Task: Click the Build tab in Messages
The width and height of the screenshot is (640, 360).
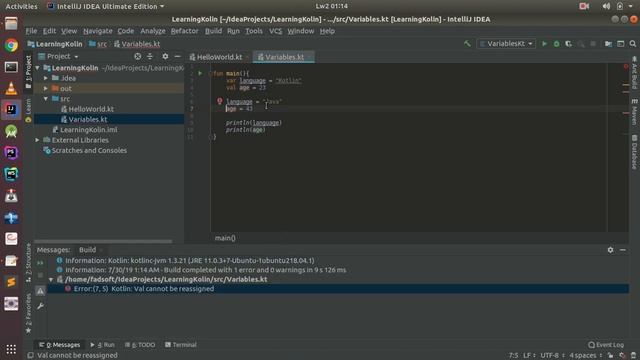Action: (x=87, y=250)
